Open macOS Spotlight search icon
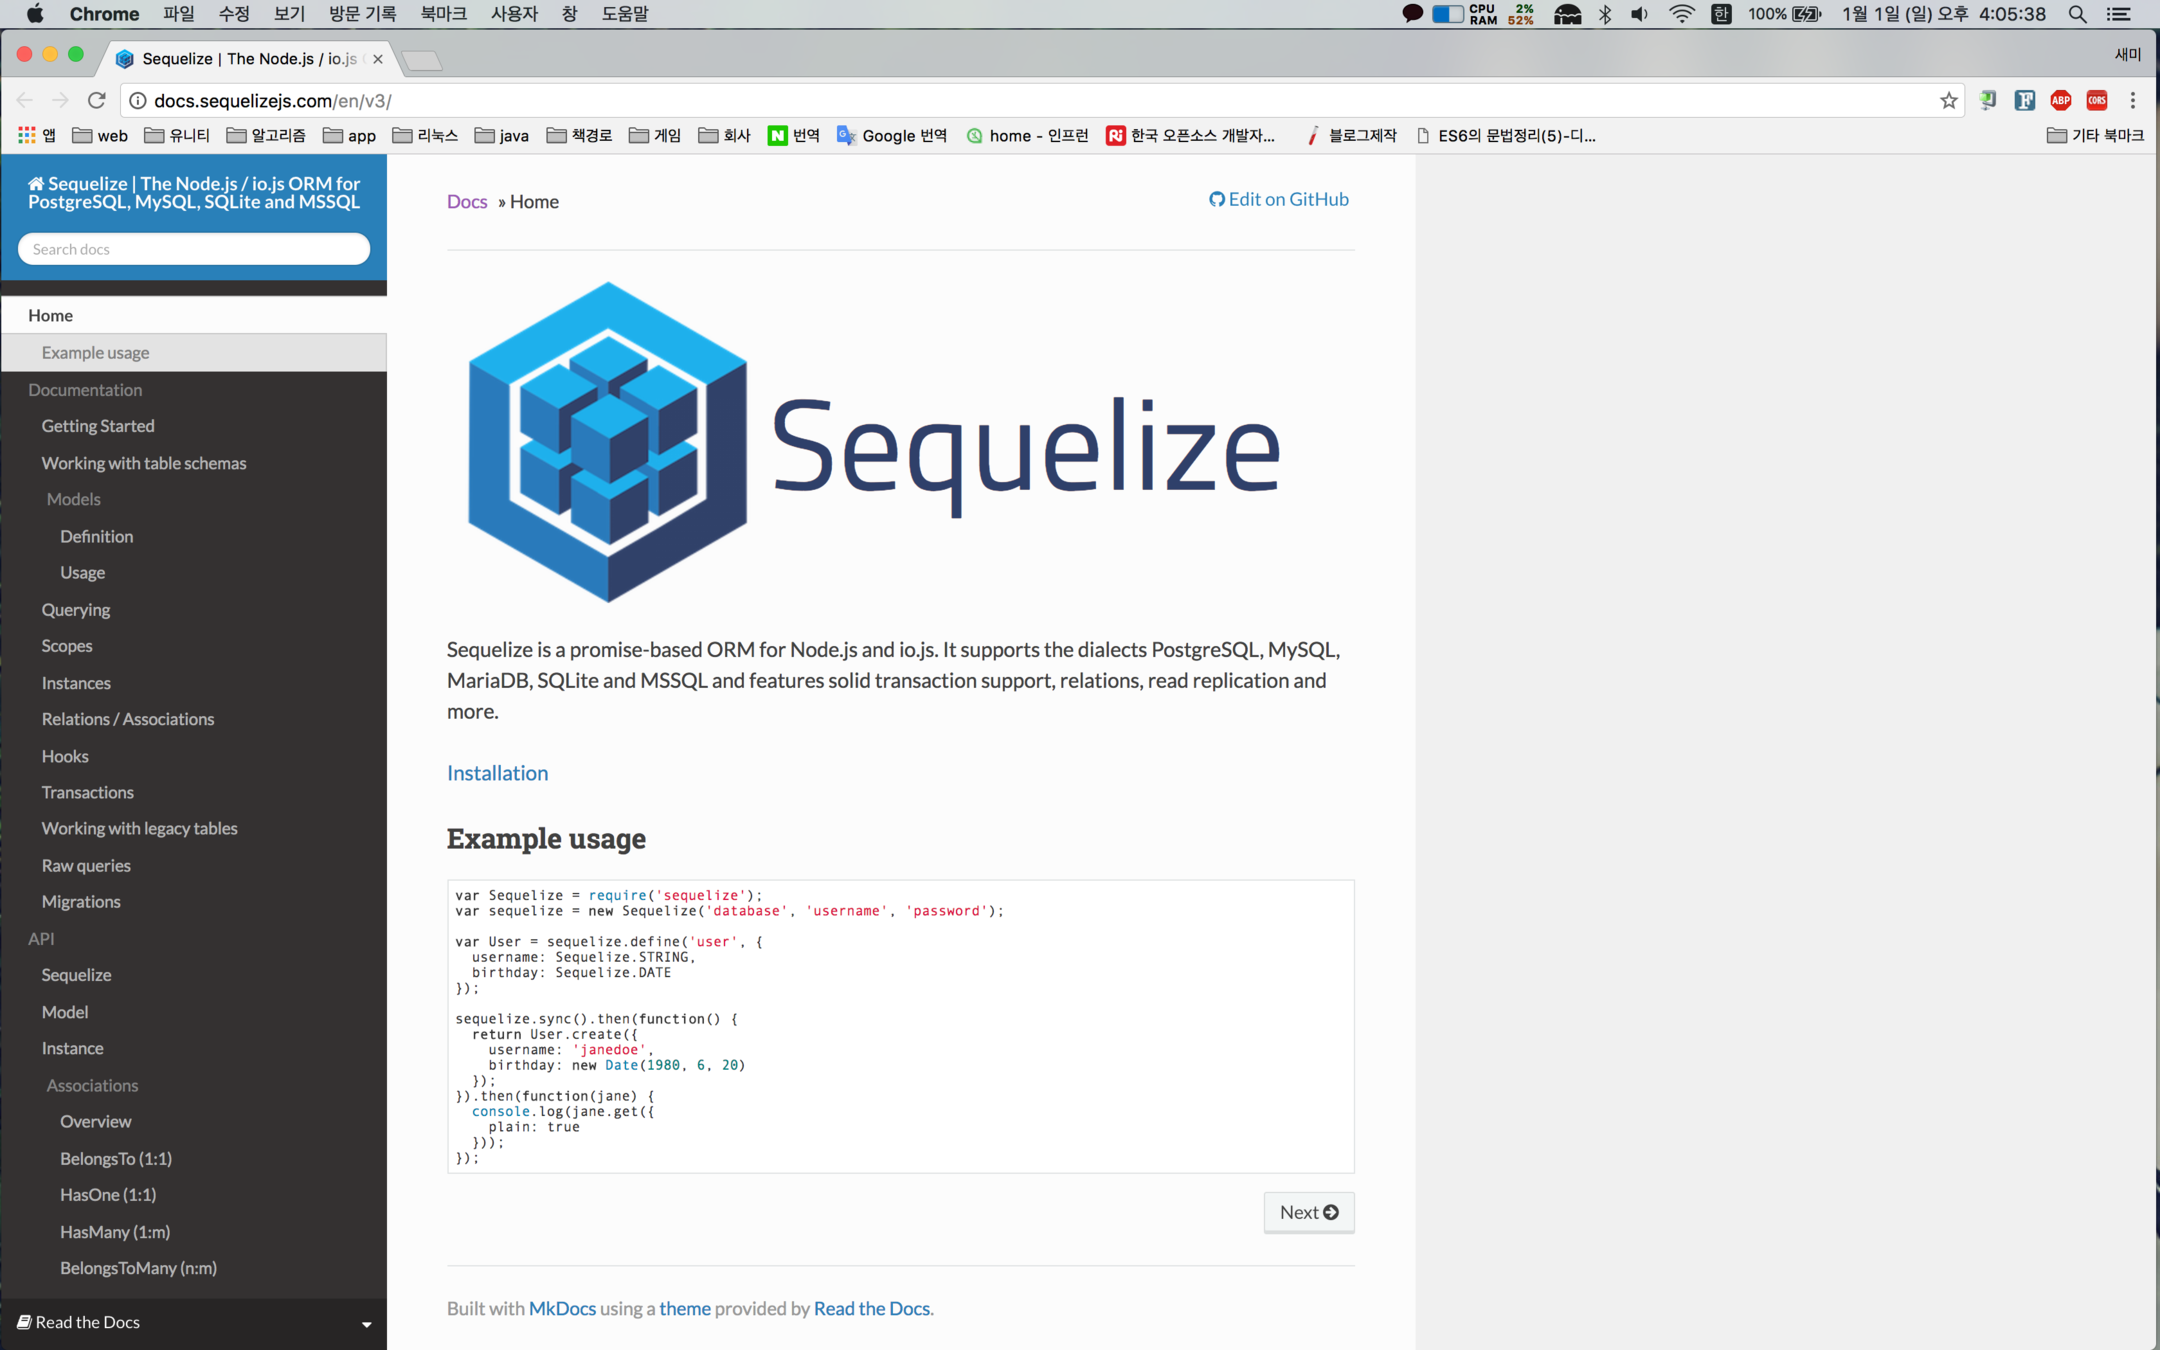This screenshot has width=2160, height=1350. pyautogui.click(x=2077, y=14)
